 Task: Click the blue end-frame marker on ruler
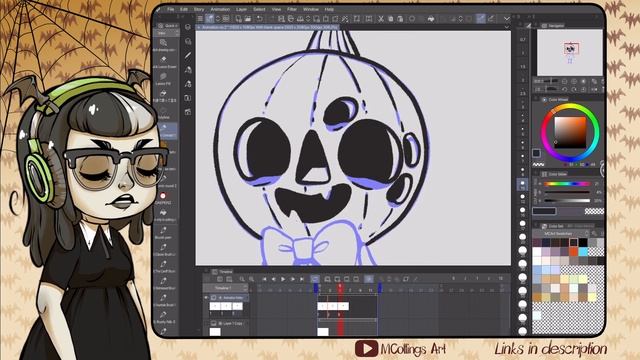(x=379, y=288)
